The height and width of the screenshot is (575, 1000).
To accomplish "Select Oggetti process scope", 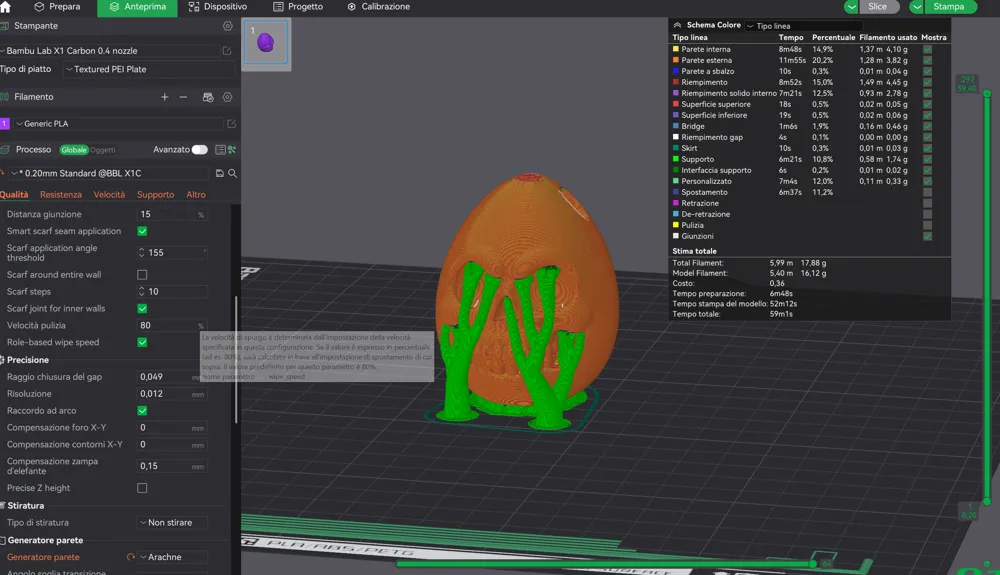I will point(103,150).
